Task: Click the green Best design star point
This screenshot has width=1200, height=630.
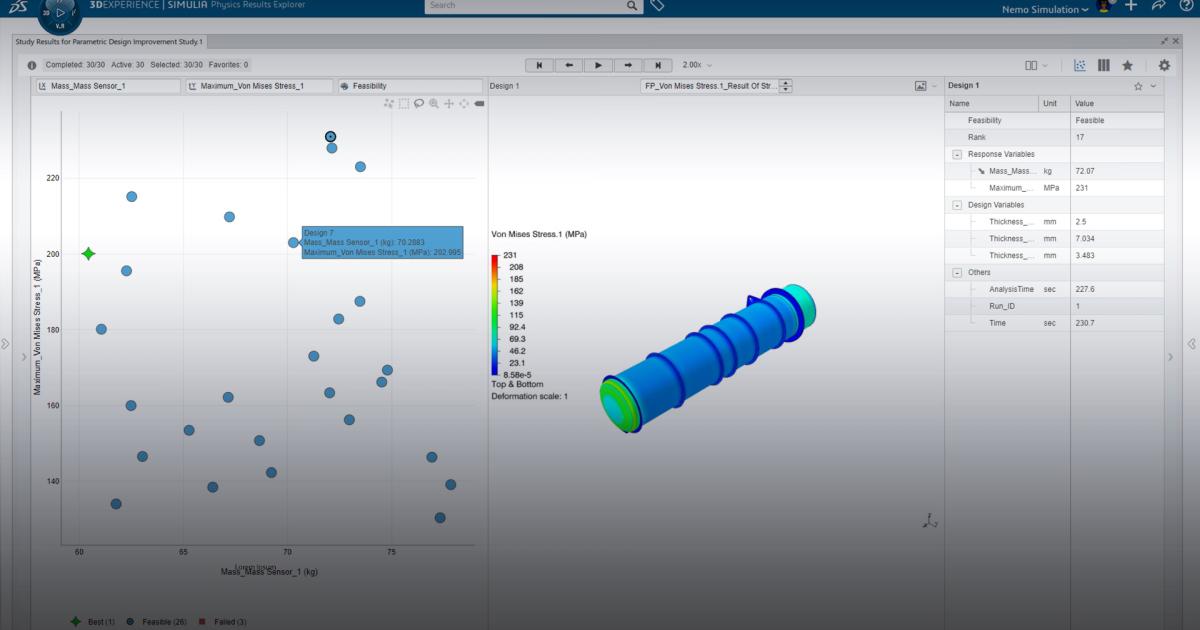Action: coord(88,254)
